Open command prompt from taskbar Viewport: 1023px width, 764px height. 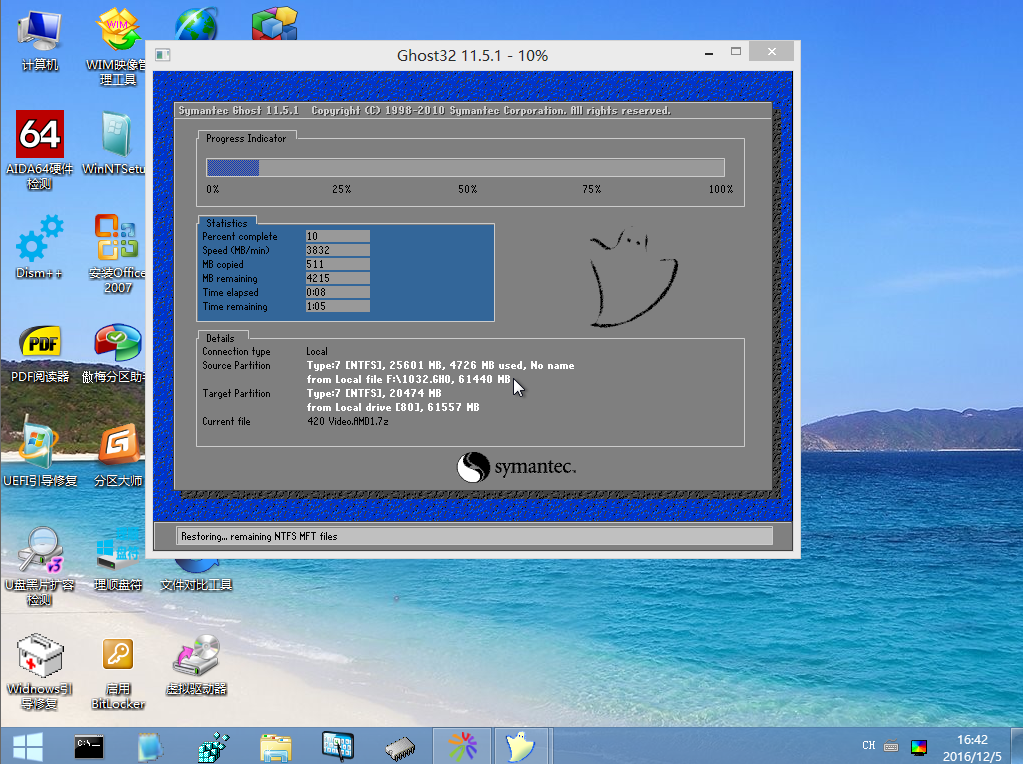(89, 746)
